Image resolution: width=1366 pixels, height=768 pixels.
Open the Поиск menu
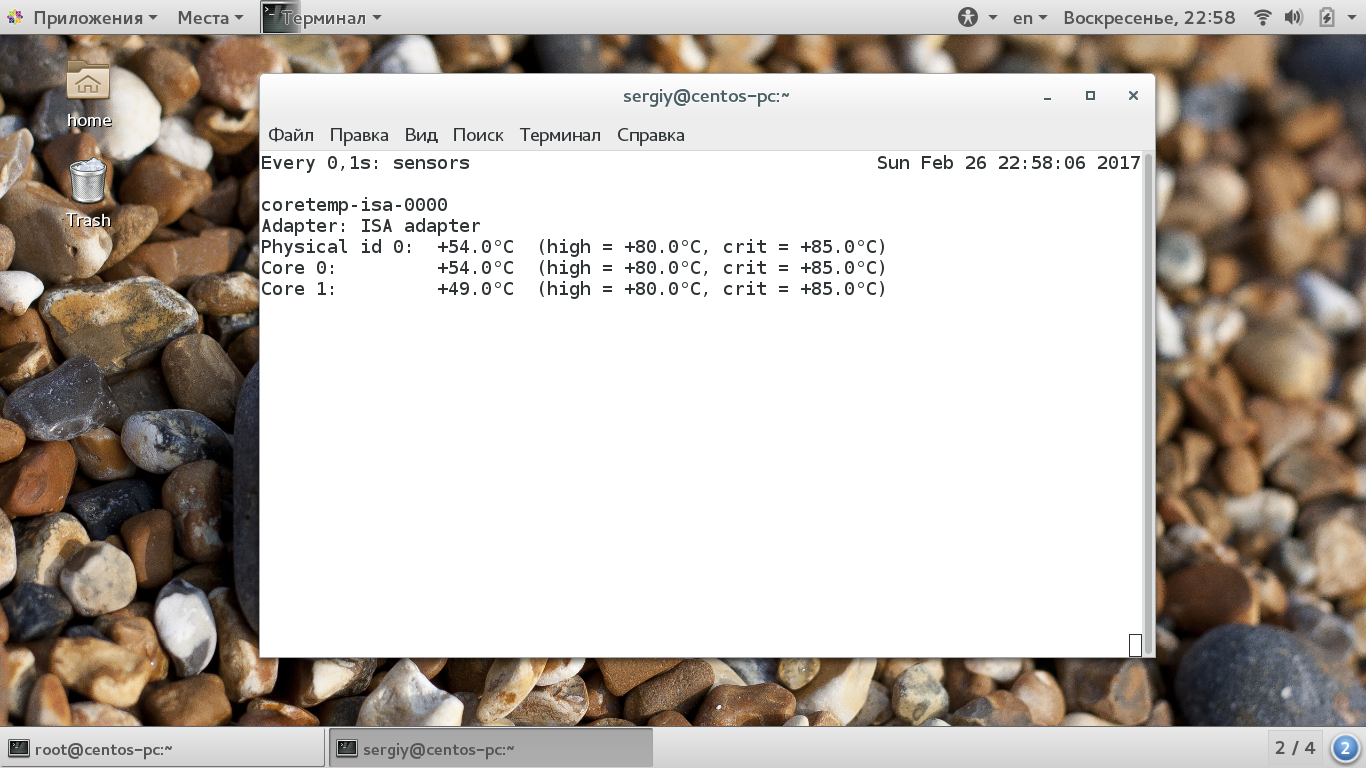(x=478, y=135)
